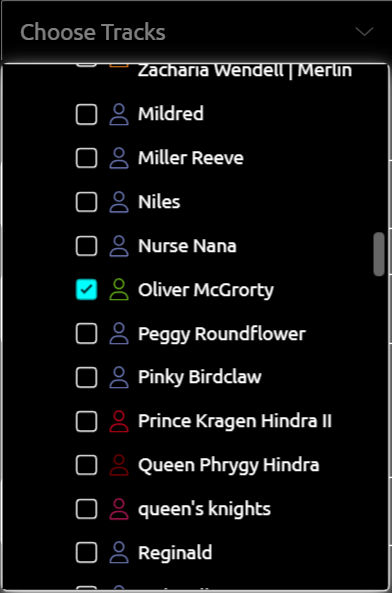Uncheck the Oliver McGrorty checkbox
392x593 pixels.
click(87, 290)
